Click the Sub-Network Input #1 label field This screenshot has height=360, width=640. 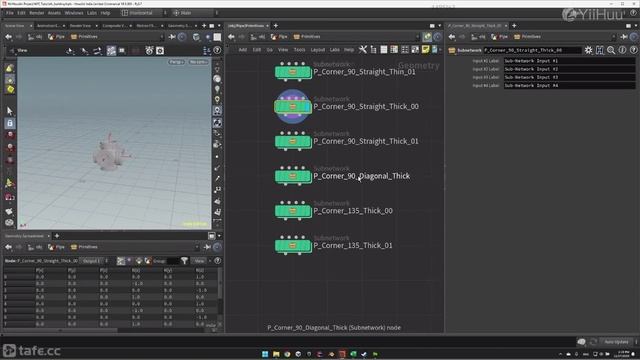click(x=569, y=61)
